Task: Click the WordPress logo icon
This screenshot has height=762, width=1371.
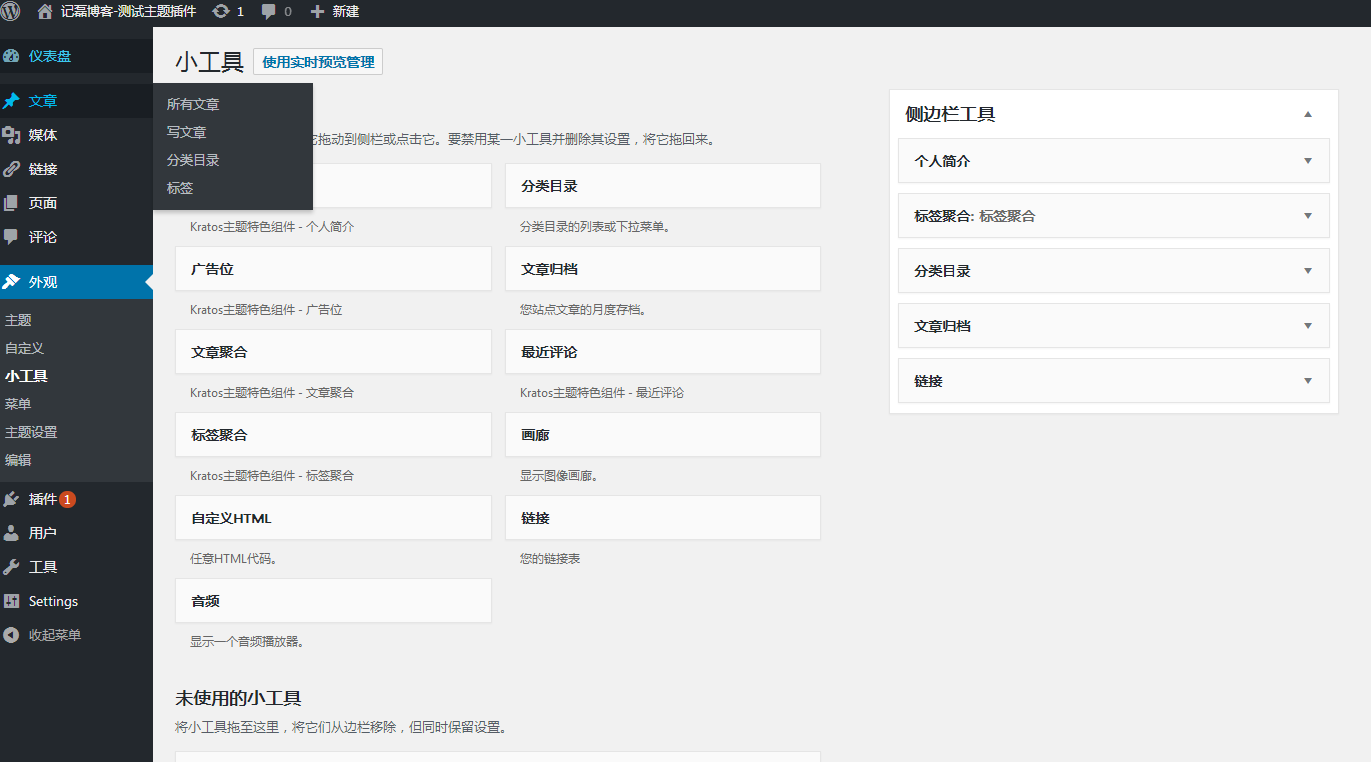Action: coord(11,11)
